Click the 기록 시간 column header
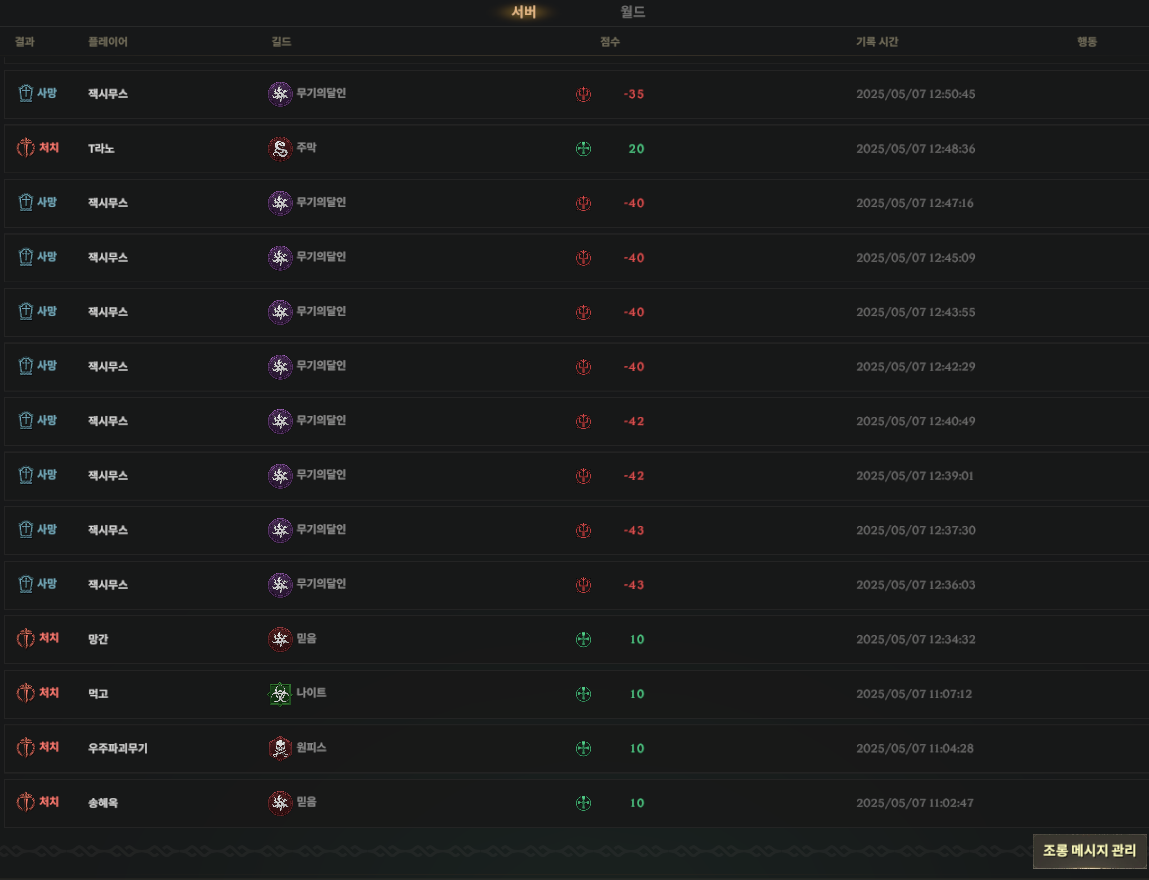 point(877,42)
